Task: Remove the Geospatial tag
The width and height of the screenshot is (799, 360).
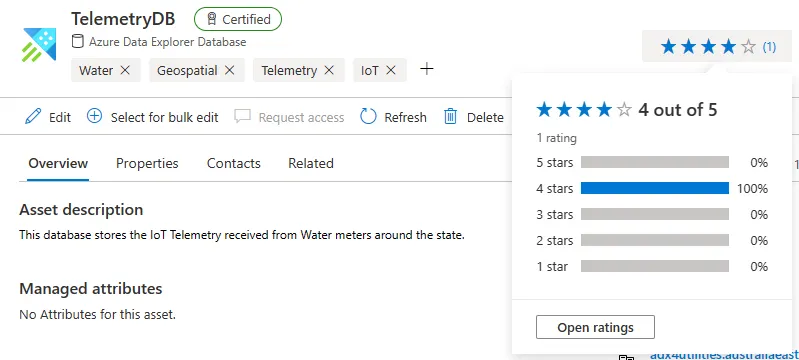Action: point(230,70)
